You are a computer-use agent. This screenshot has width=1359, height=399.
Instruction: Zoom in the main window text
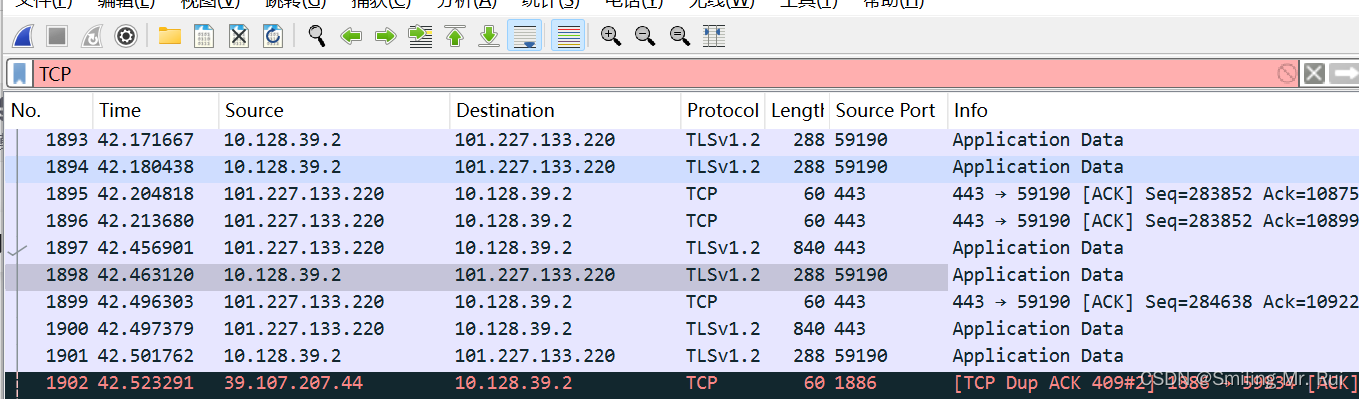coord(611,37)
